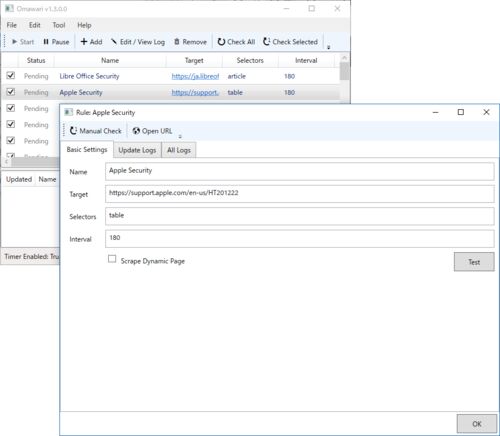Switch to the All Logs tab
The height and width of the screenshot is (436, 500).
[x=179, y=150]
